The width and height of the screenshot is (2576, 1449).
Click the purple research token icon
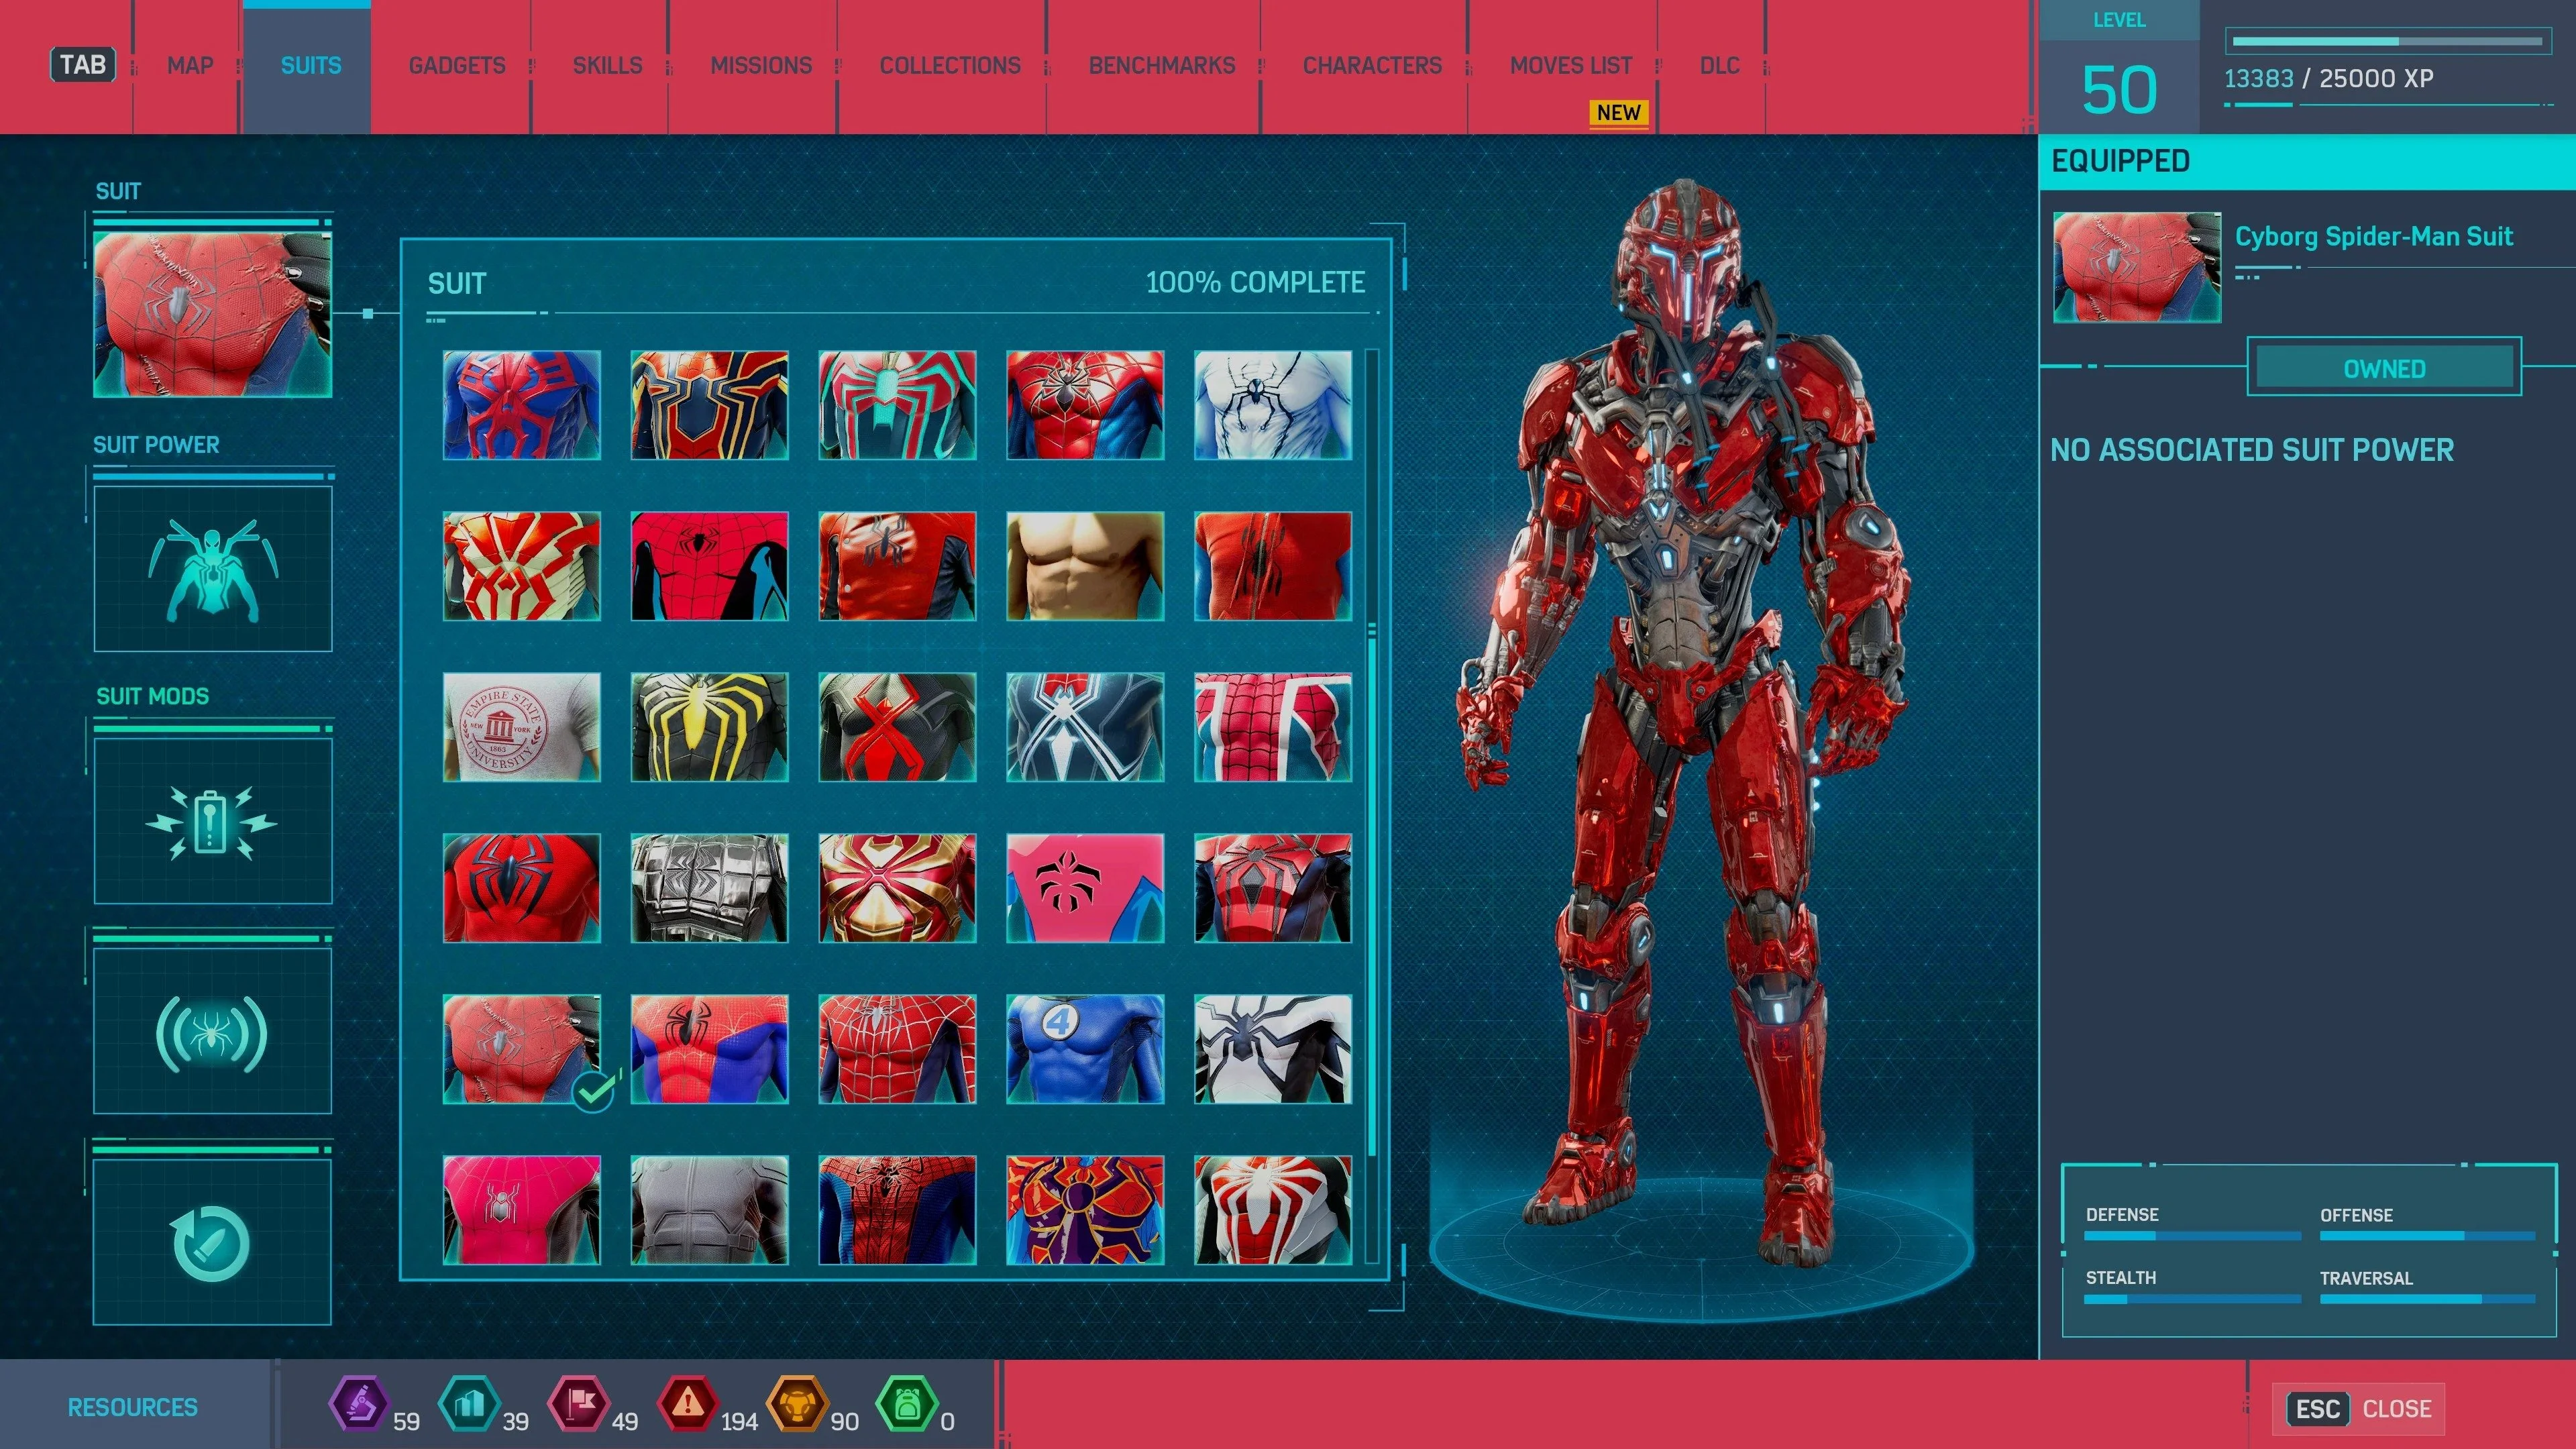pyautogui.click(x=359, y=1404)
